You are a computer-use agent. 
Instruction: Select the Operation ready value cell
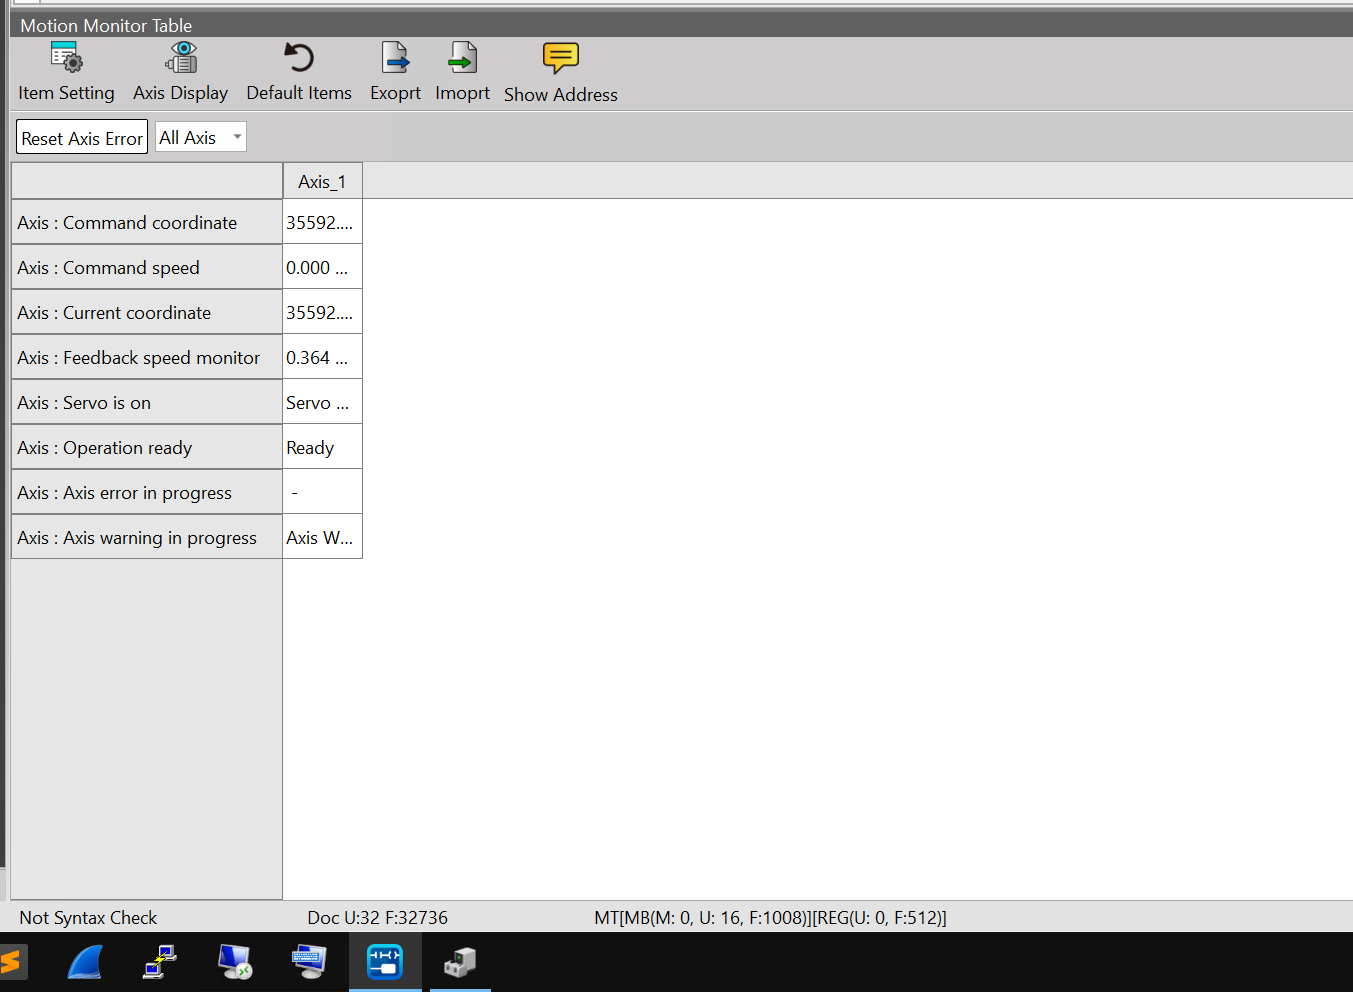322,448
